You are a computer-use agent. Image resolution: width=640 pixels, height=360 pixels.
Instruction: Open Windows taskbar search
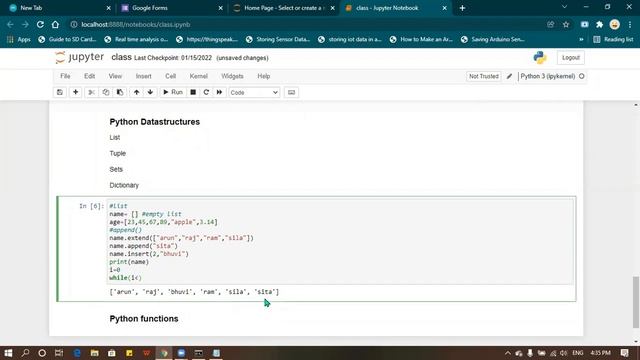point(25,353)
